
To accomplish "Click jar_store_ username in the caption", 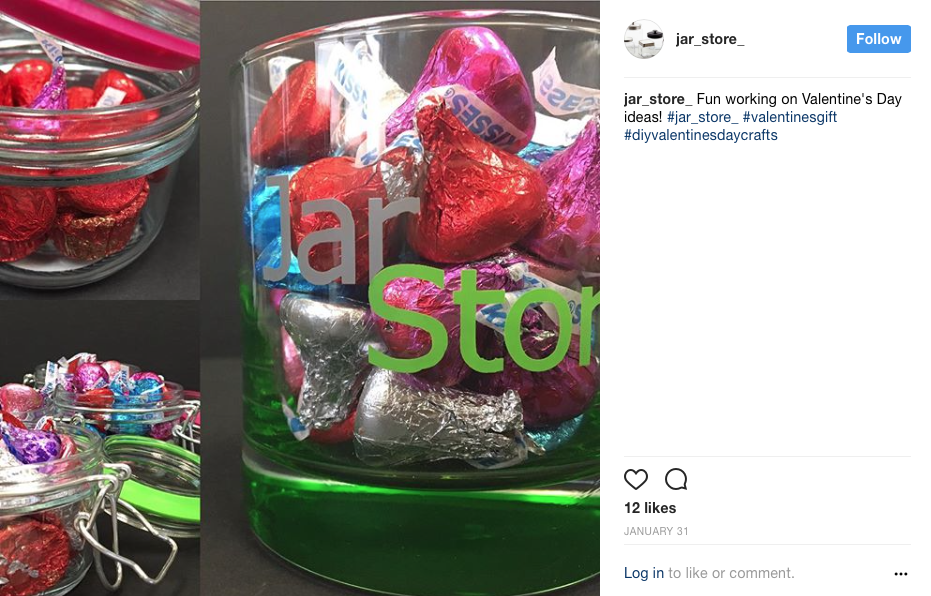I will point(658,99).
